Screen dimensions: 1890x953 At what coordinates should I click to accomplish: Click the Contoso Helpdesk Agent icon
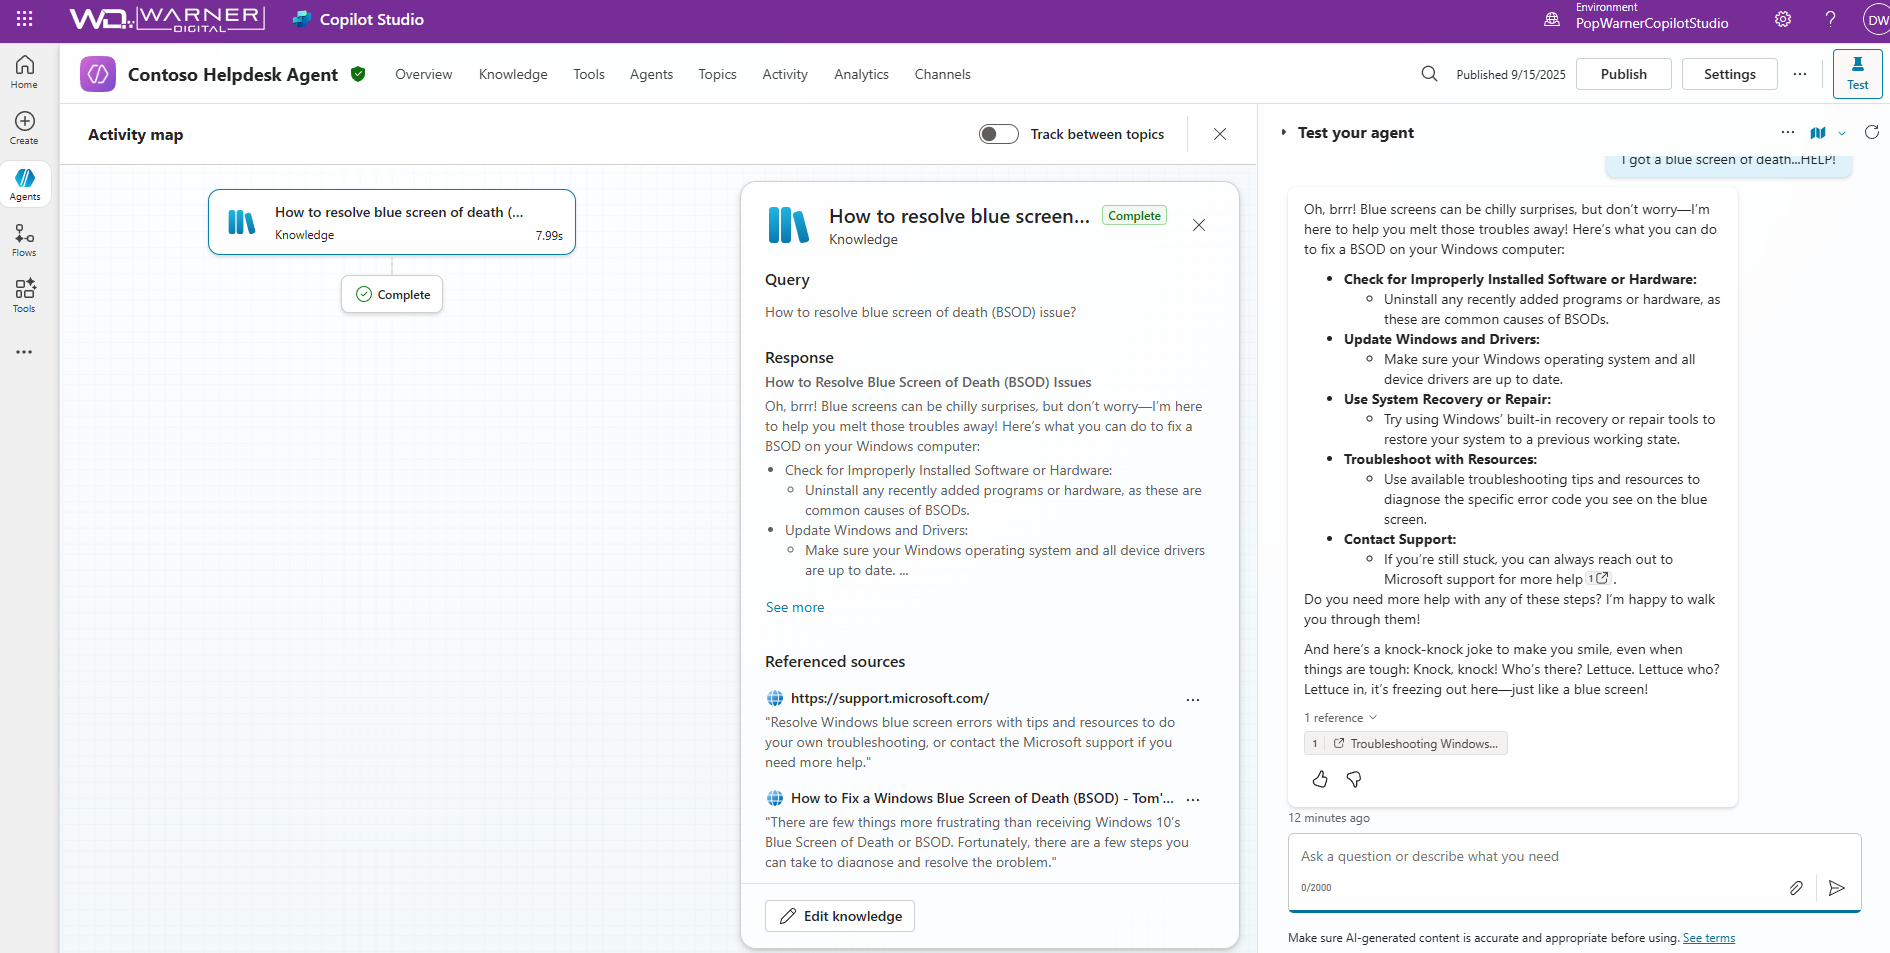pyautogui.click(x=98, y=74)
